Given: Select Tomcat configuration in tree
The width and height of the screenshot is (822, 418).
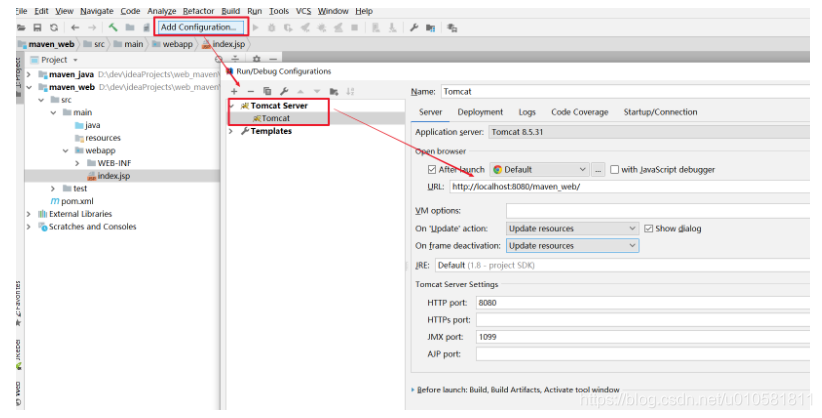Looking at the screenshot, I should point(271,119).
